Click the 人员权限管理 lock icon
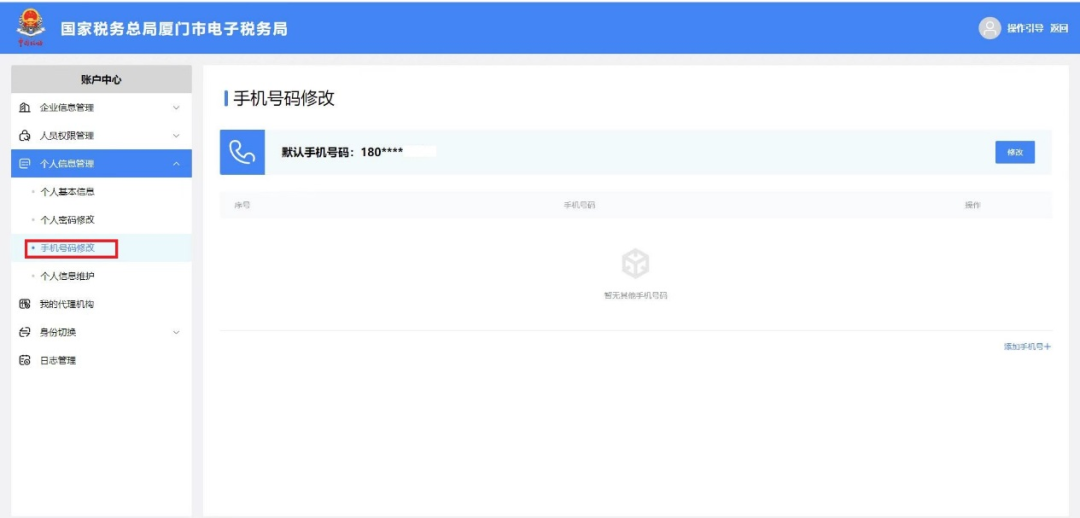Screen dimensions: 1080x518 point(25,136)
